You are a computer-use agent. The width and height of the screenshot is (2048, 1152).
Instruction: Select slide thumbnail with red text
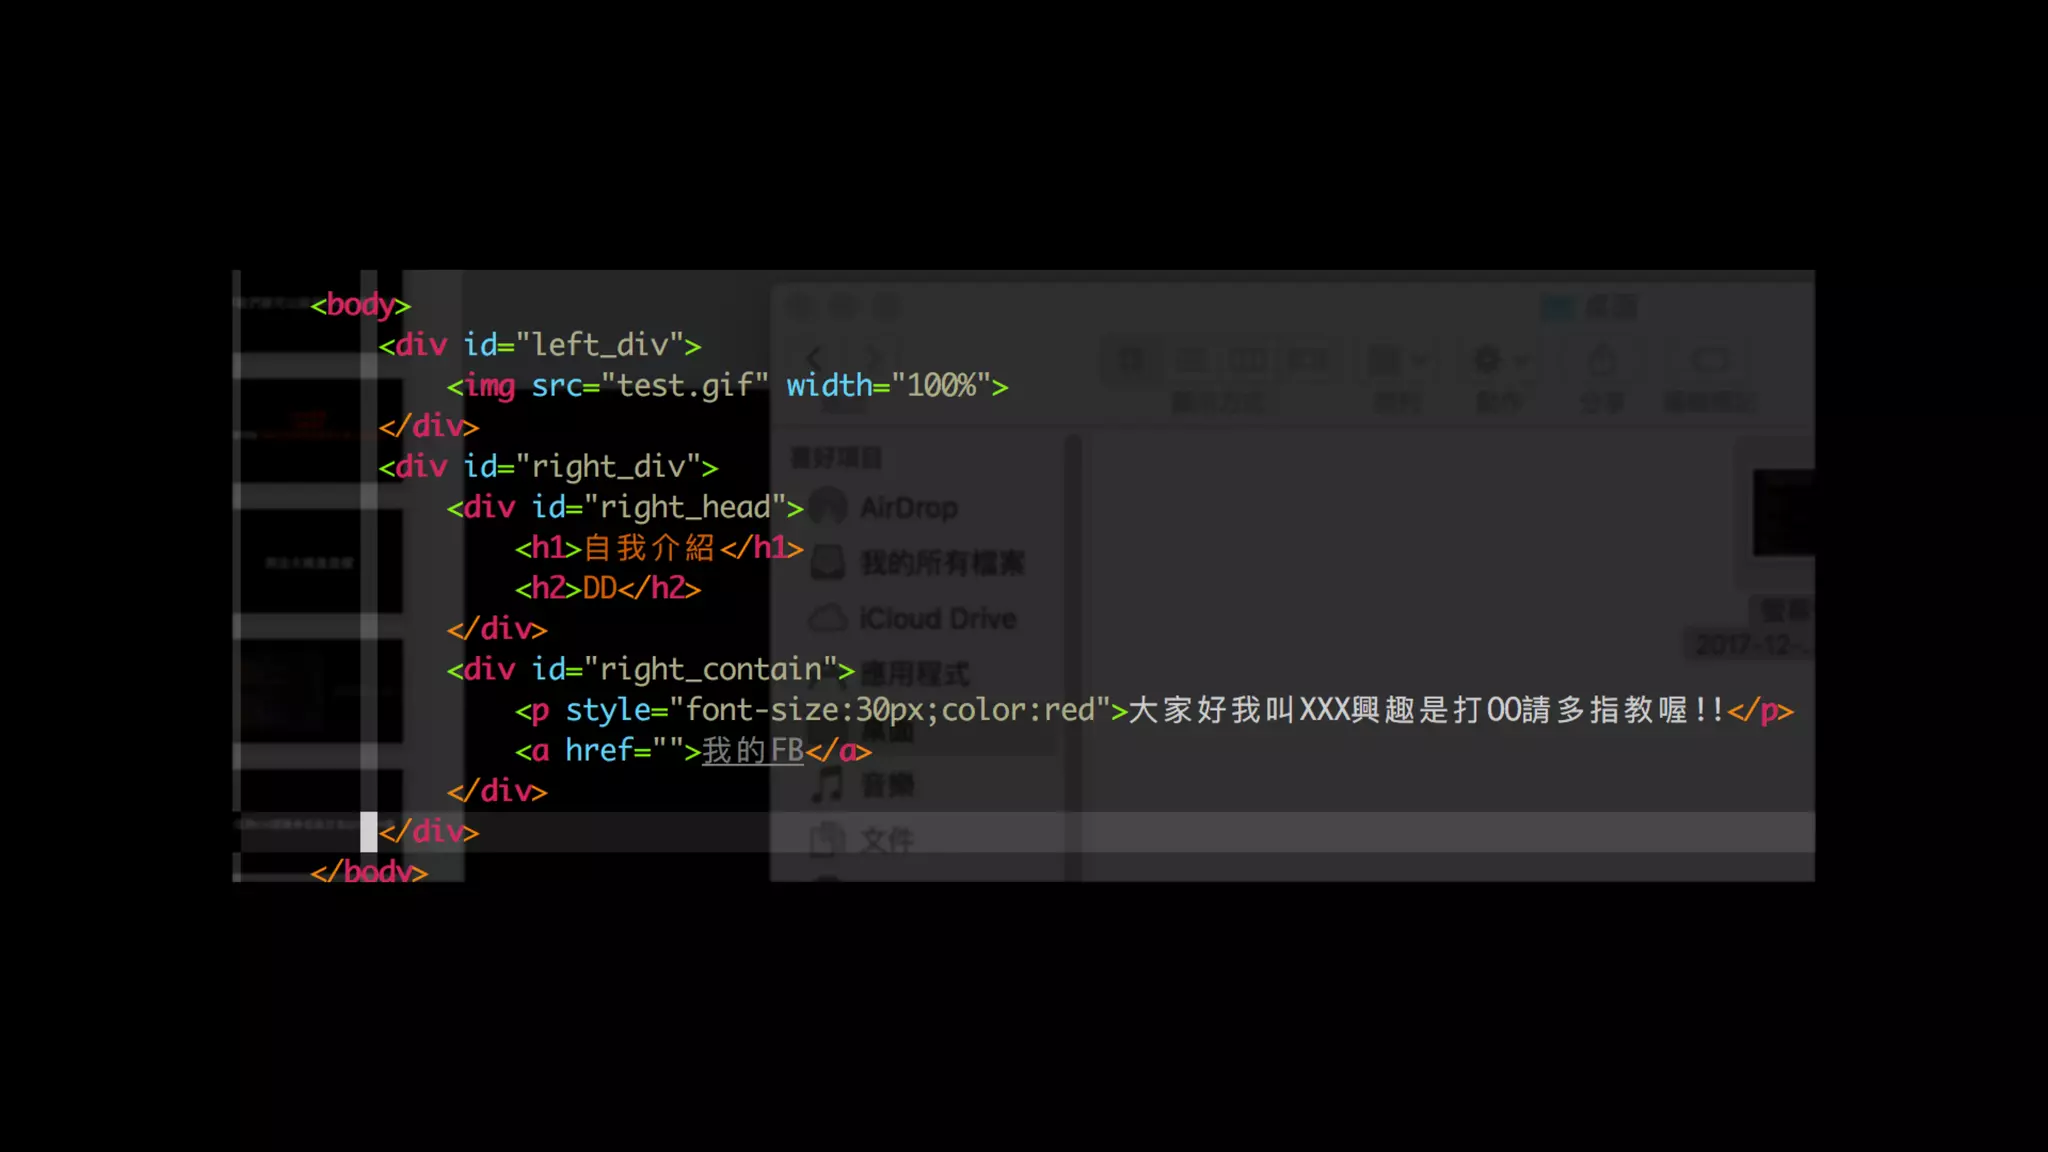[x=310, y=428]
